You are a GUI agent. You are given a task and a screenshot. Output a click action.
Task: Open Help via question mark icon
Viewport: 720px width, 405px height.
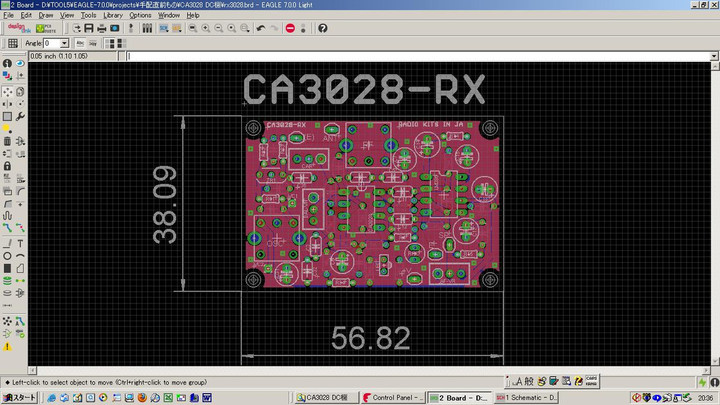point(323,28)
